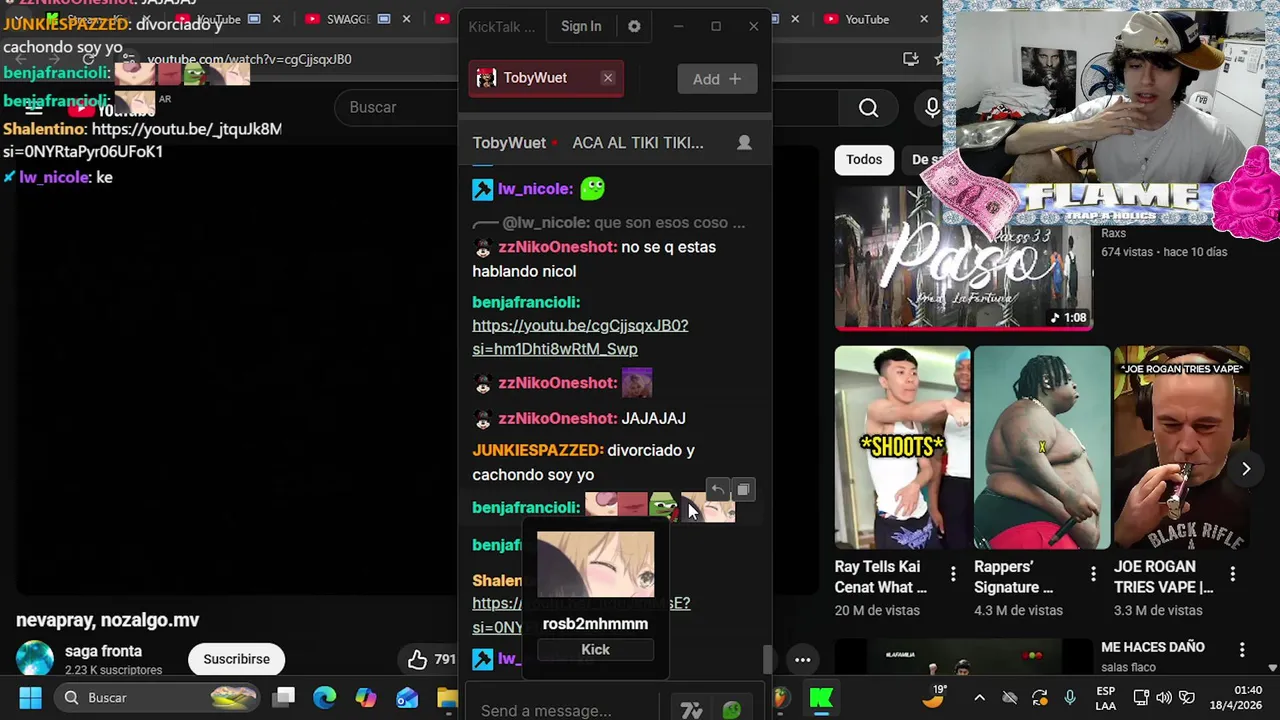Close the rightmost YouTube Chrome tab

click(924, 19)
